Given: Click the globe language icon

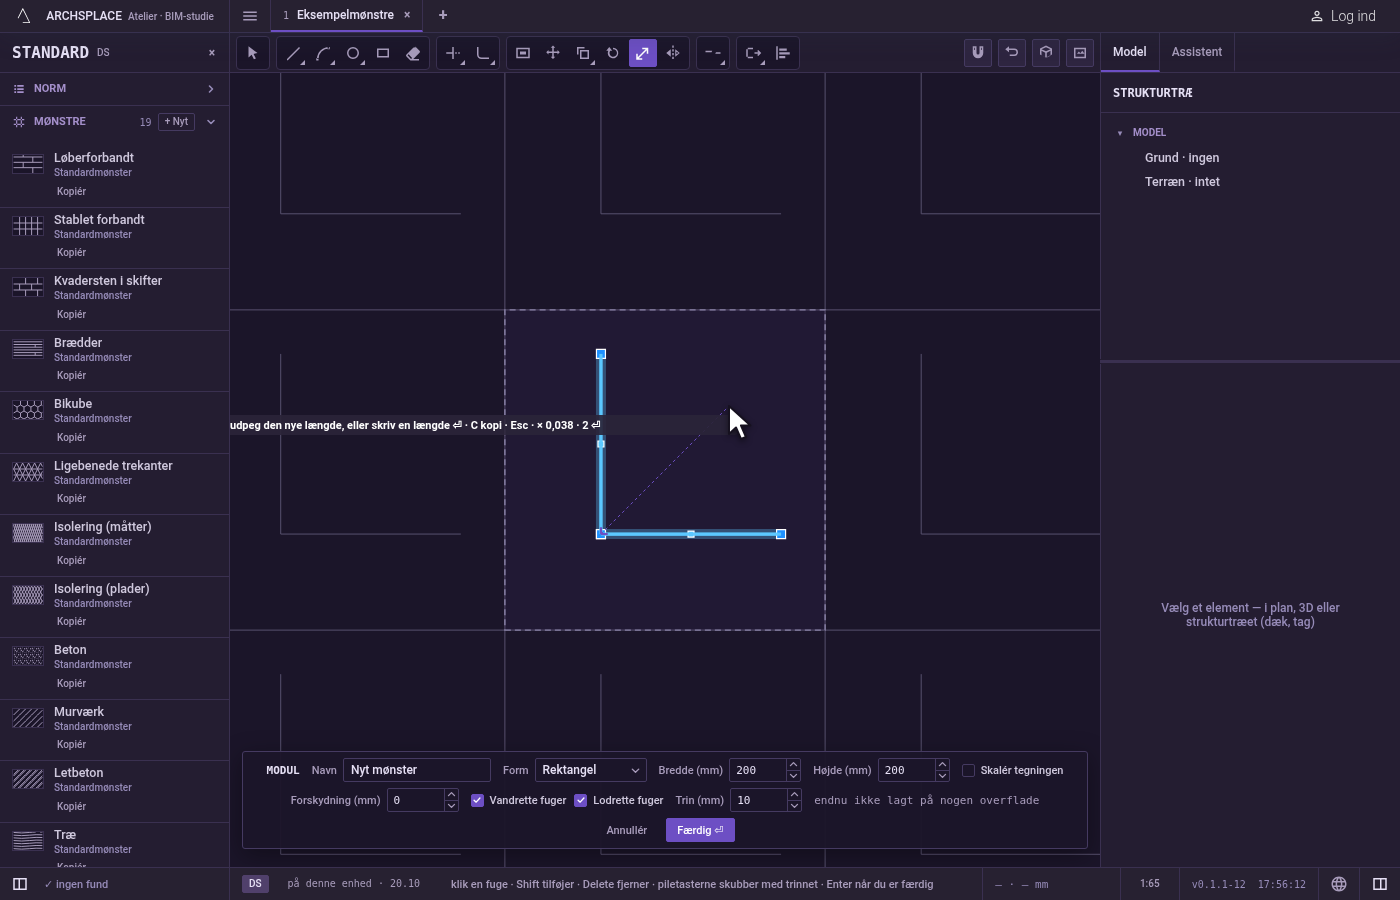Looking at the screenshot, I should [1339, 884].
